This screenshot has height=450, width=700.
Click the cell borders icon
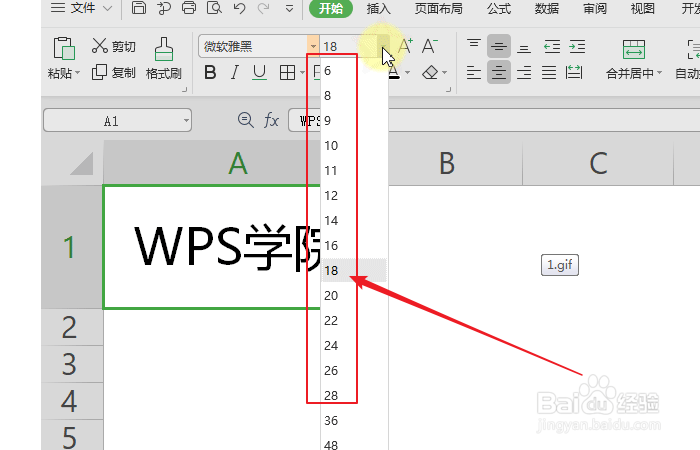(x=287, y=72)
